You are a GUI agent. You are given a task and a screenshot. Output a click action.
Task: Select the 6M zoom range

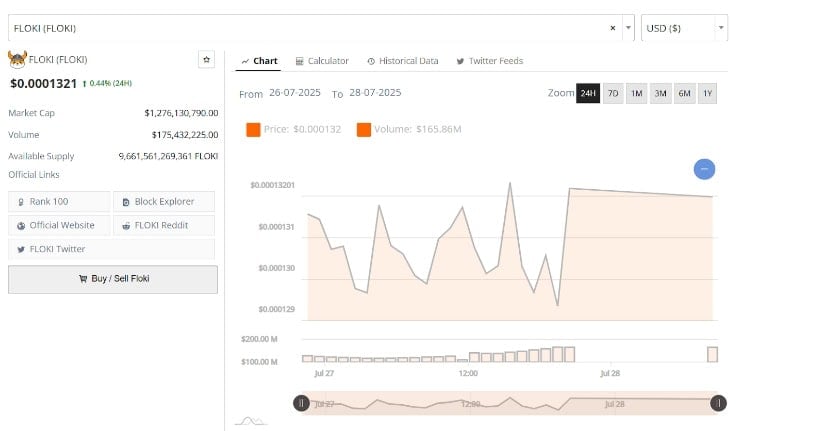click(685, 93)
